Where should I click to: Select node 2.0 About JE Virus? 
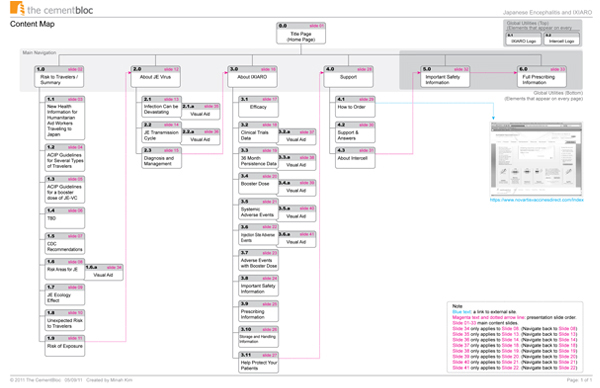tap(155, 77)
